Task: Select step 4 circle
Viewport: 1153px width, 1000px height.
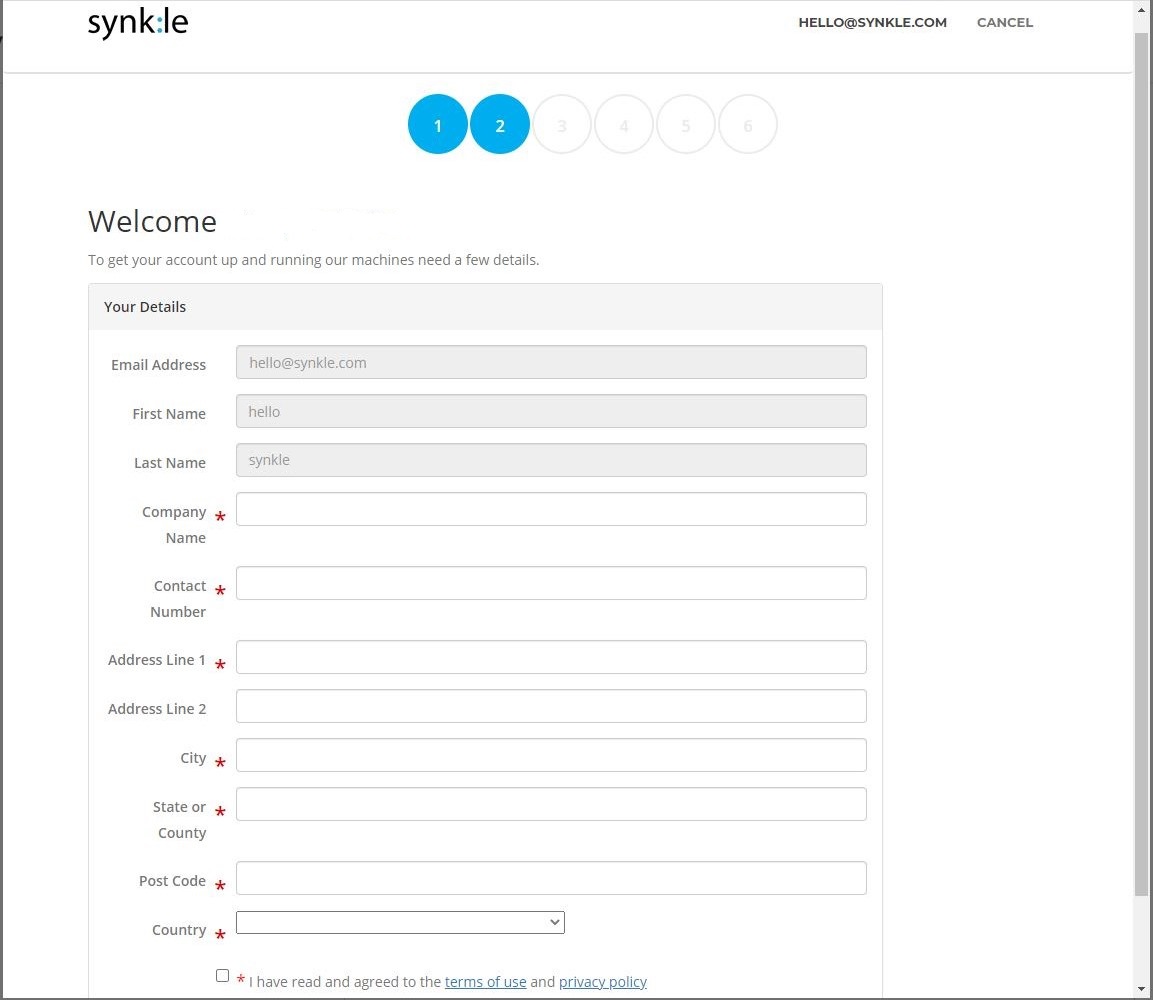Action: (x=624, y=124)
